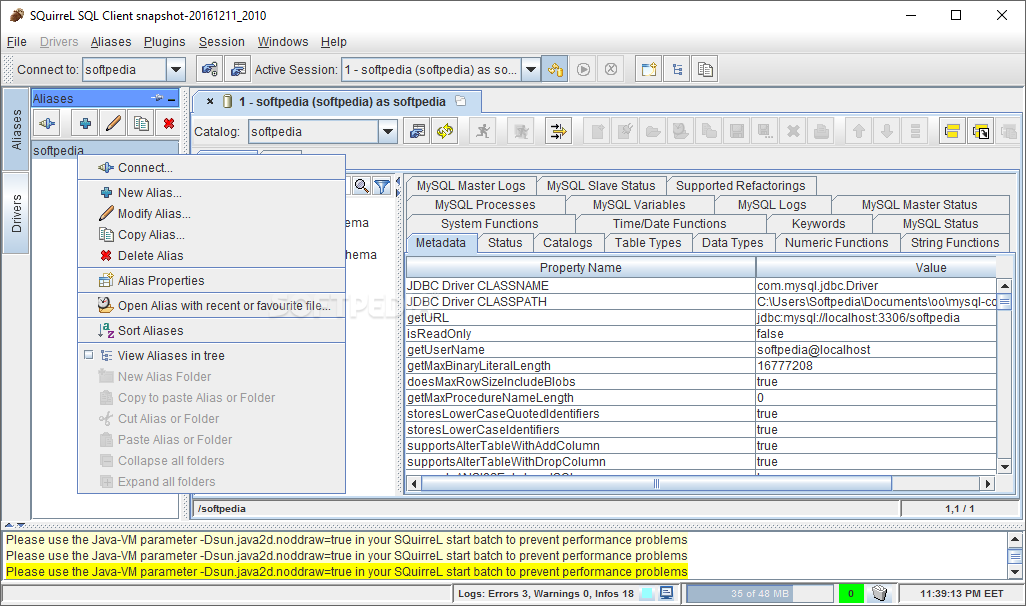The image size is (1026, 606).
Task: Click the trash garbage collect icon in status bar
Action: point(880,594)
